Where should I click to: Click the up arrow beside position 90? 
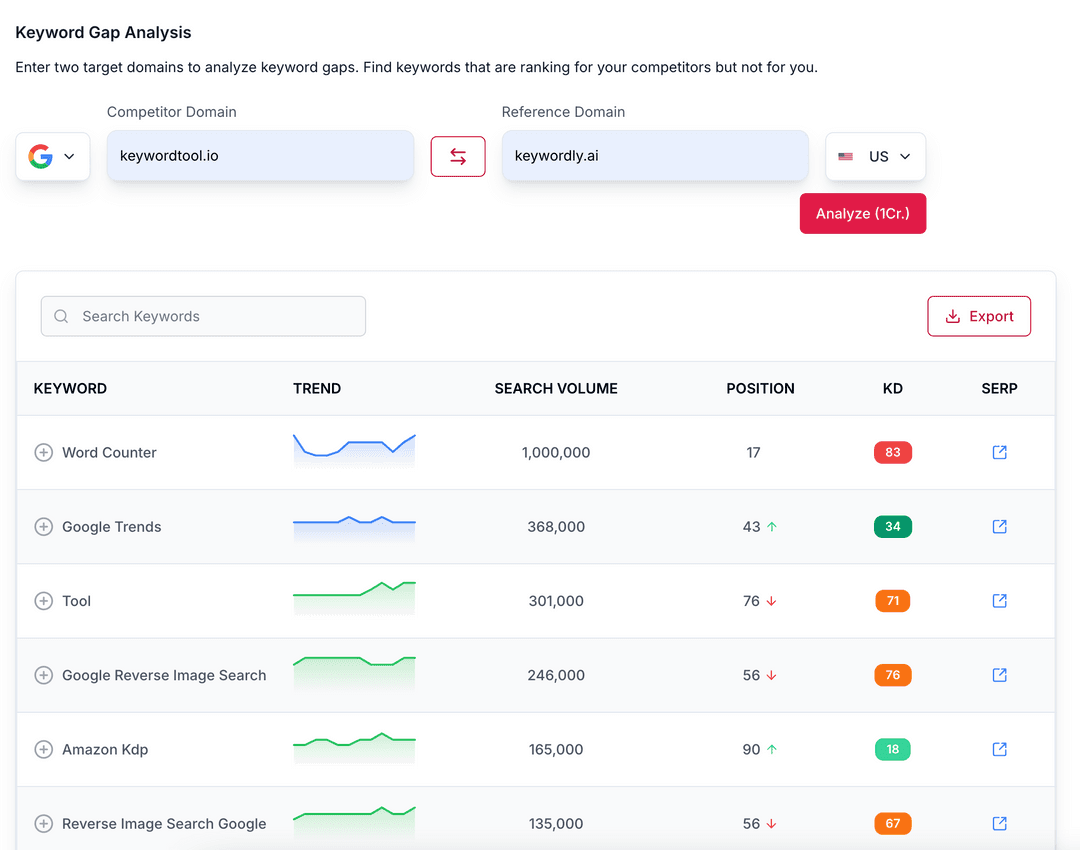pyautogui.click(x=772, y=749)
